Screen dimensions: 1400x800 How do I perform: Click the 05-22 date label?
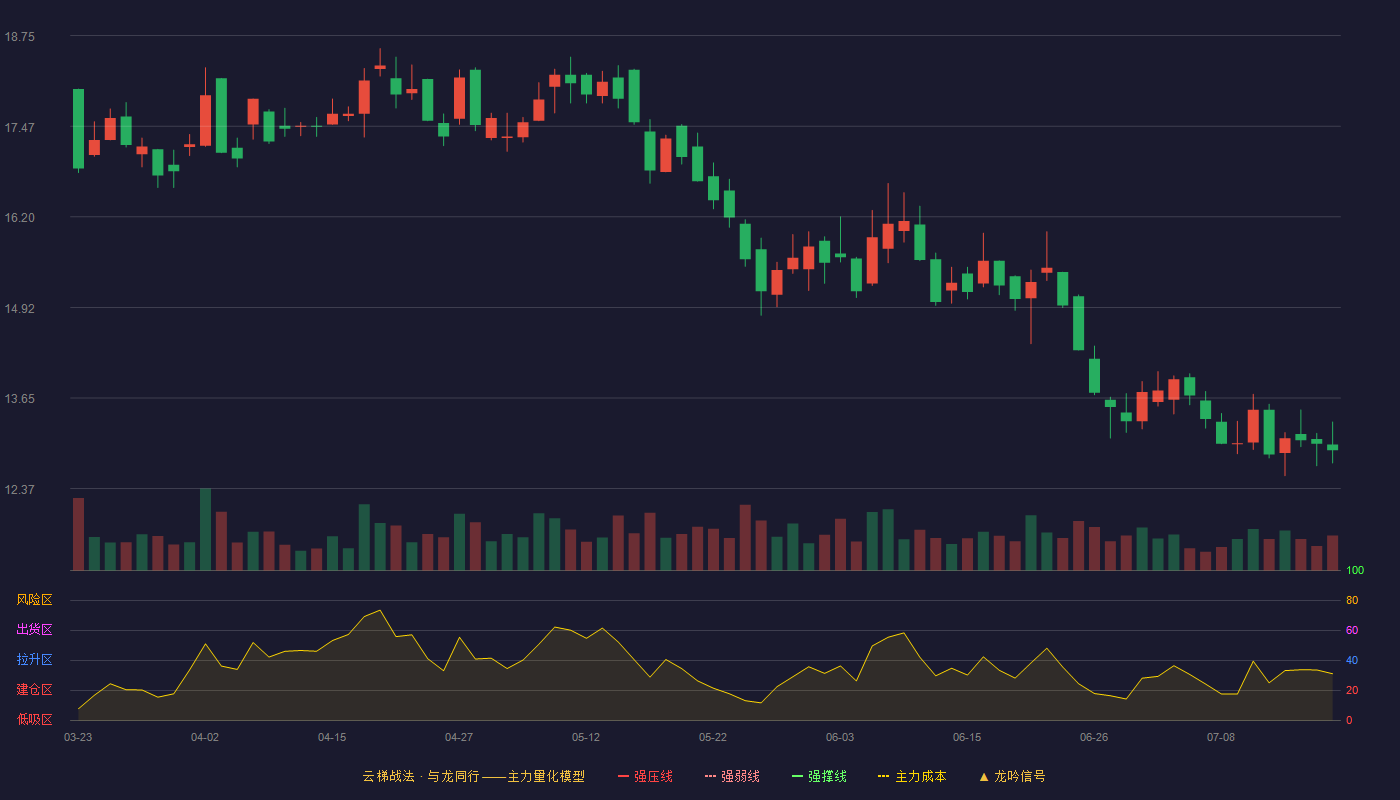pos(713,737)
